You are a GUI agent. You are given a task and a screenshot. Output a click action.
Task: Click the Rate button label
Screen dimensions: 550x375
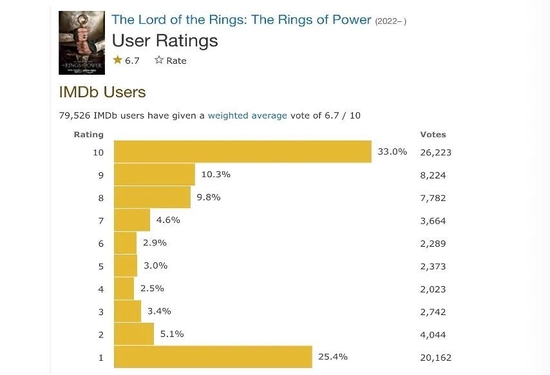point(176,61)
